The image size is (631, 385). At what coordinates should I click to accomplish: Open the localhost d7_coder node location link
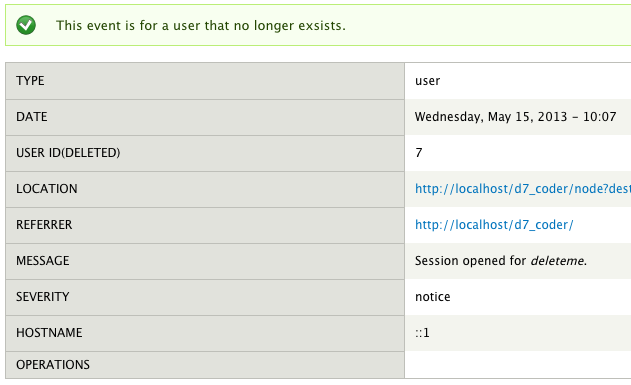pos(523,189)
